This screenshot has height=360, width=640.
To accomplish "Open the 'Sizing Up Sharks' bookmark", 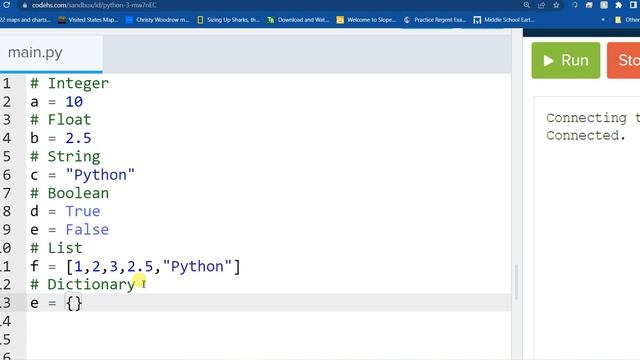I will [228, 20].
